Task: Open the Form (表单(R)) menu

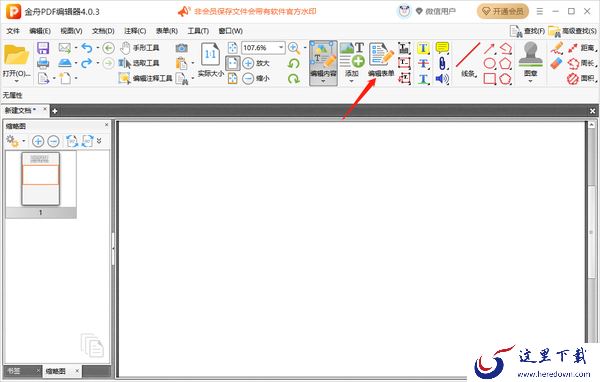Action: click(x=167, y=31)
